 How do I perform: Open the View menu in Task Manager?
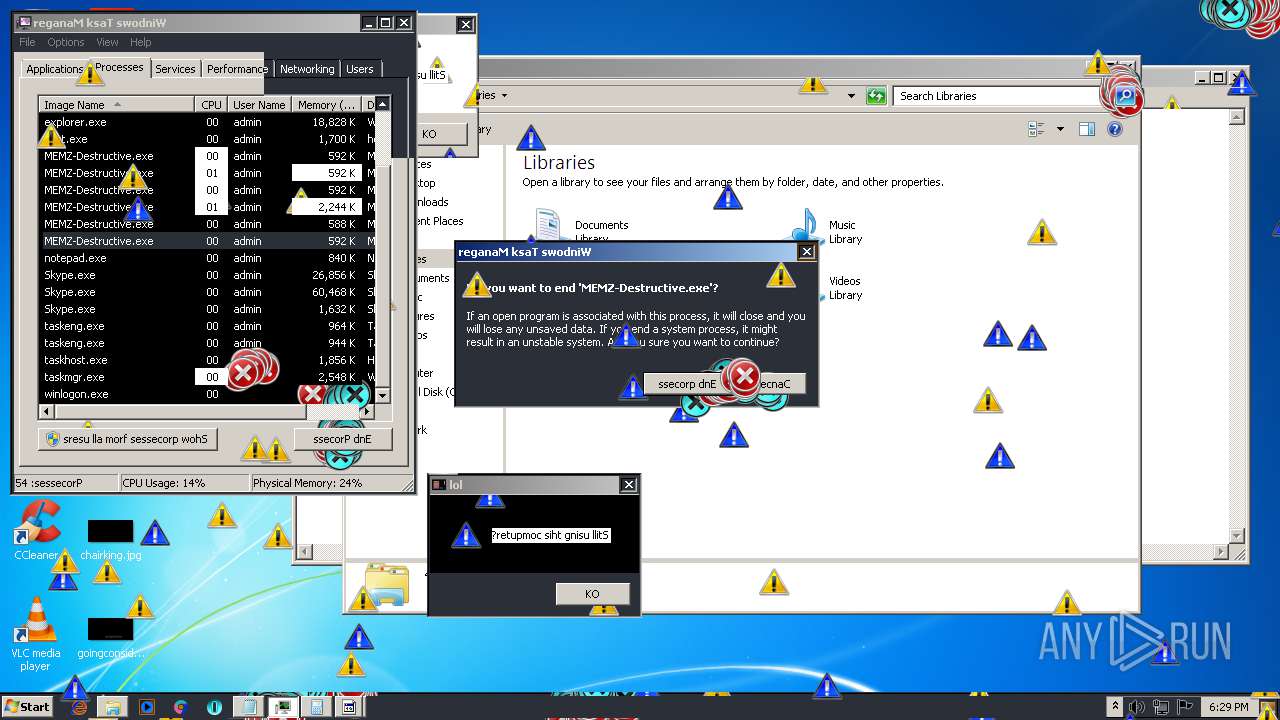tap(107, 42)
